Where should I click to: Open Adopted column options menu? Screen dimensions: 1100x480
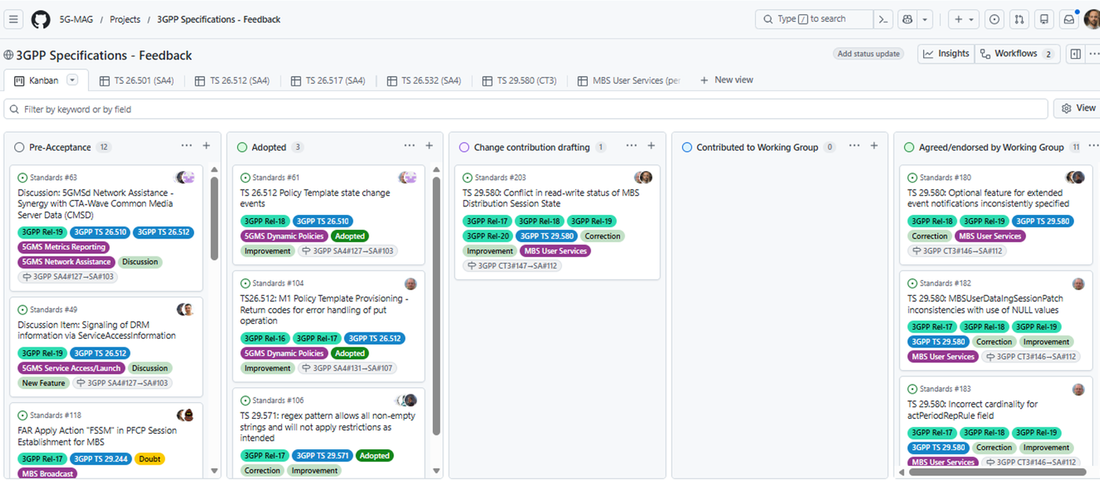click(x=410, y=146)
